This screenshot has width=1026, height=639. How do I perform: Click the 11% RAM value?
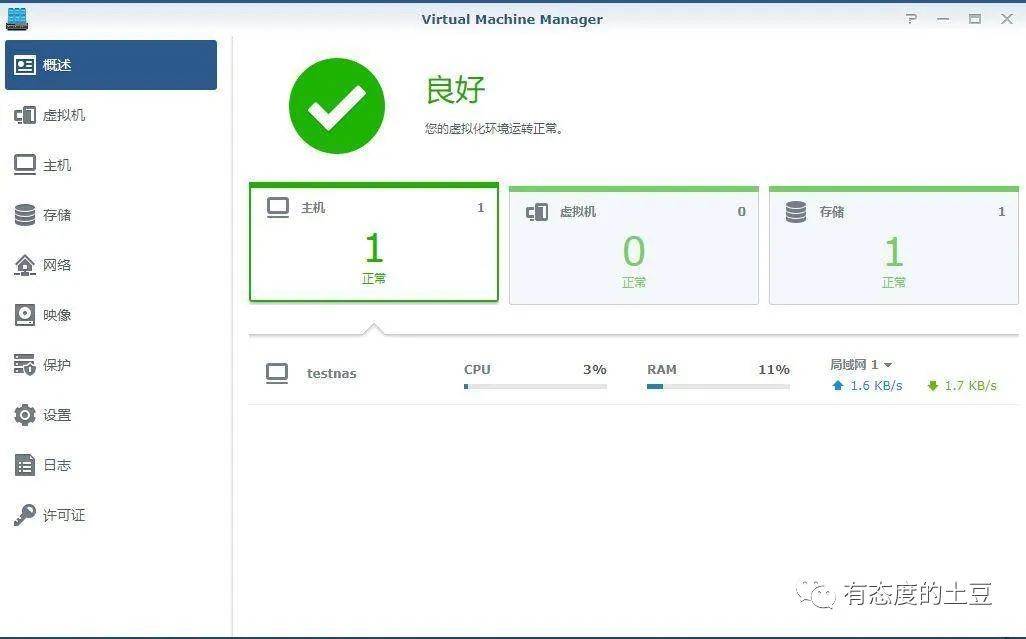pos(774,370)
